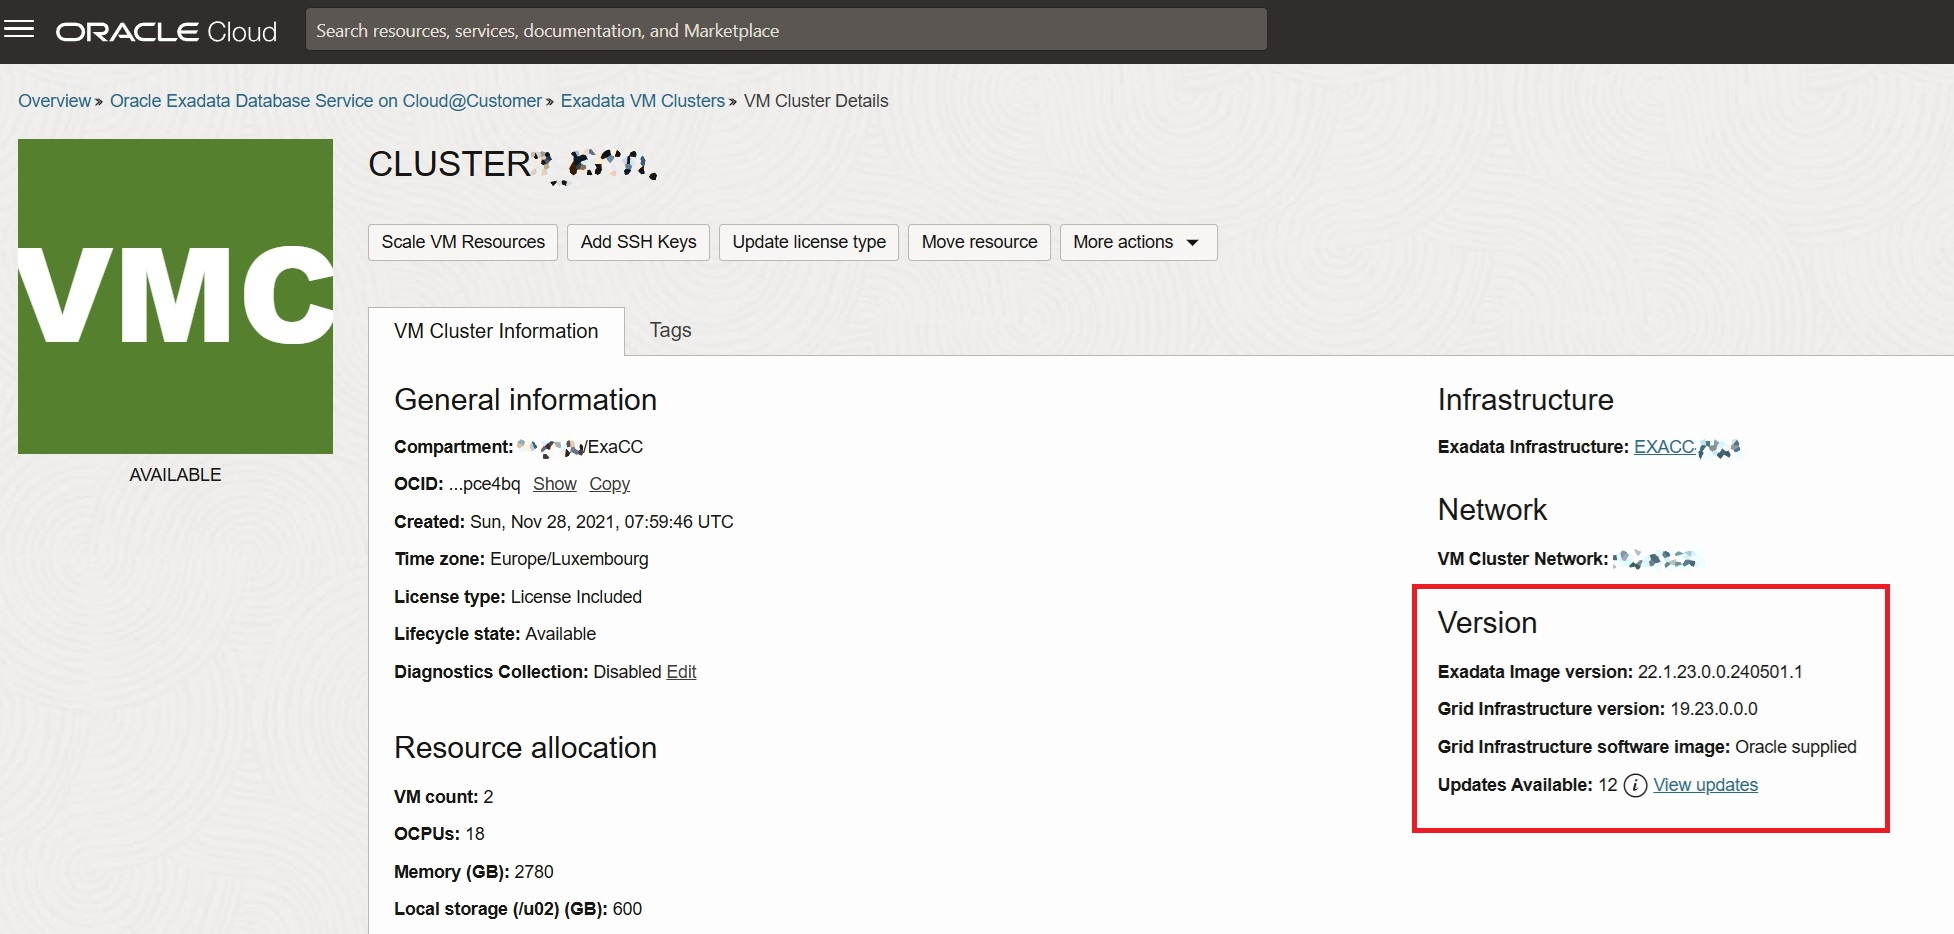Click the 'Infrastructure' section heading
This screenshot has width=1954, height=934.
tap(1525, 400)
